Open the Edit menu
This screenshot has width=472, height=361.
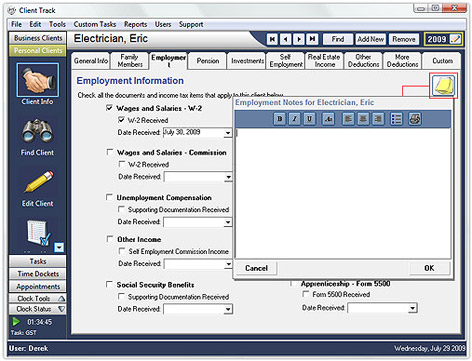35,24
